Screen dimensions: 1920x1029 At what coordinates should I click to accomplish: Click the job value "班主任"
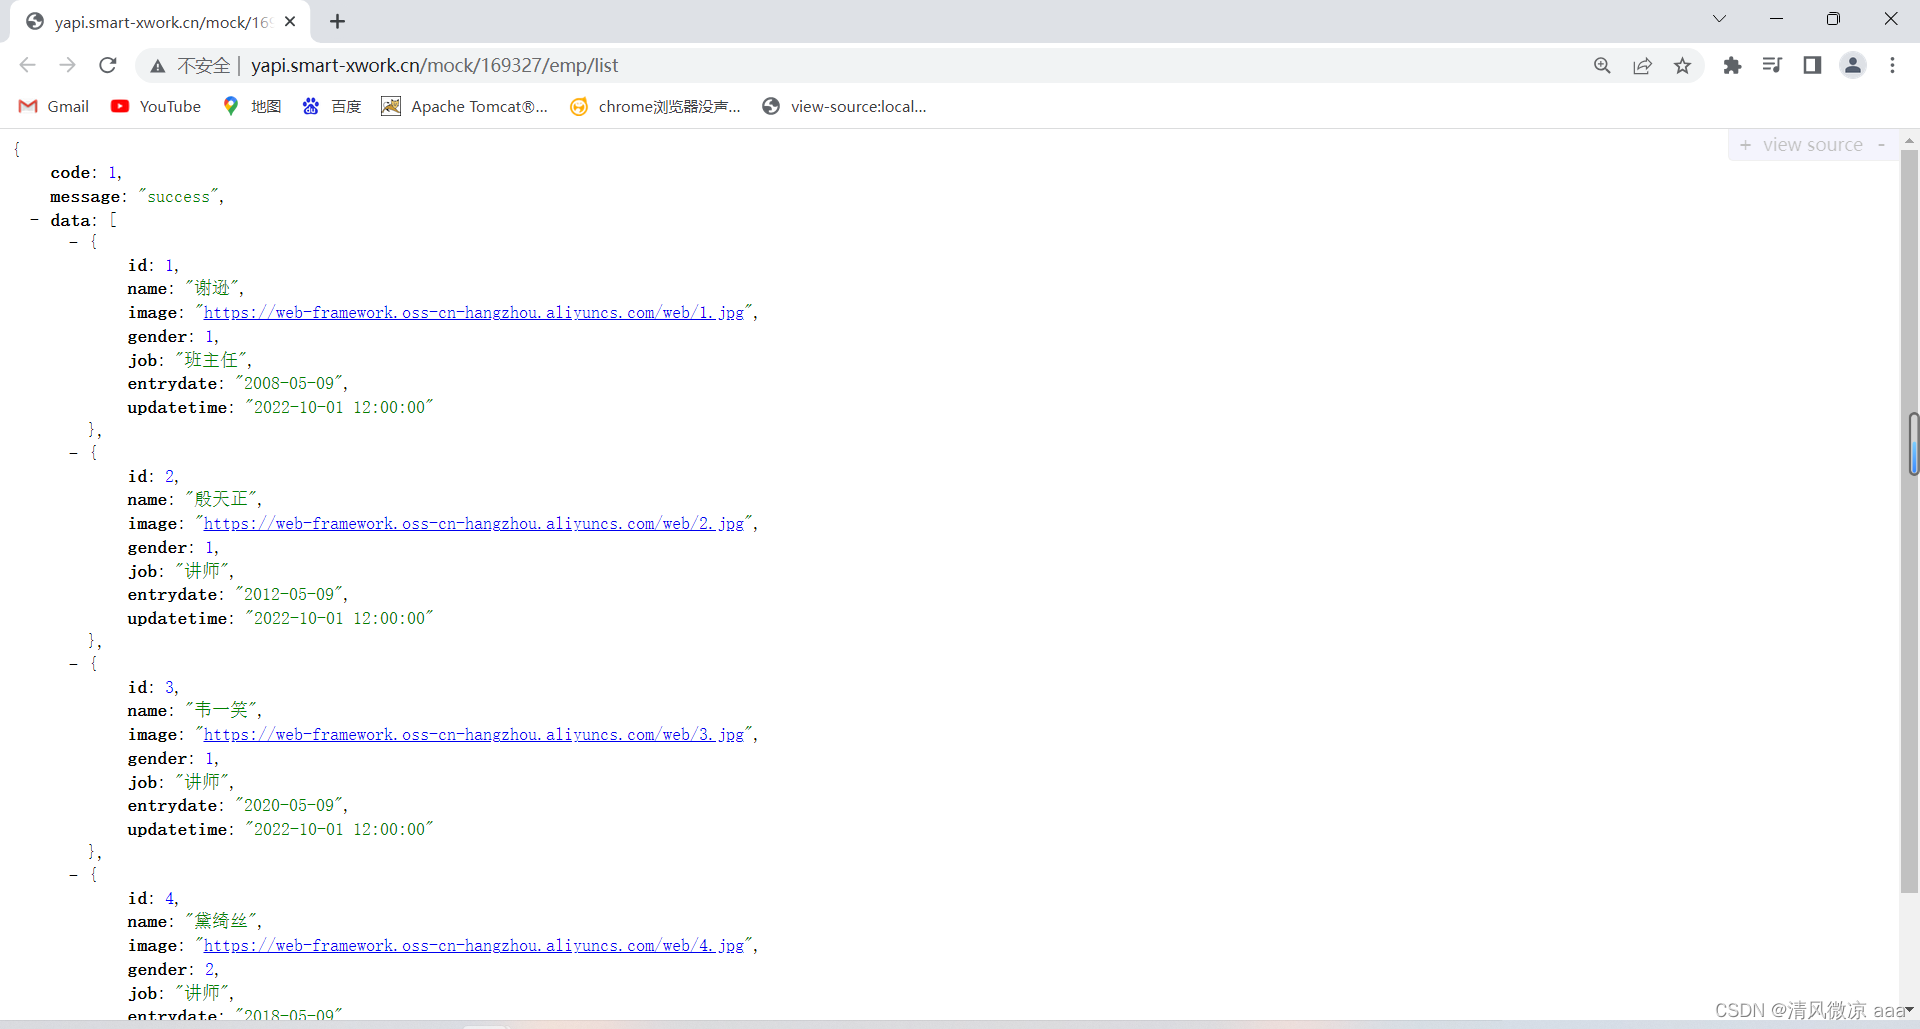[x=212, y=360]
